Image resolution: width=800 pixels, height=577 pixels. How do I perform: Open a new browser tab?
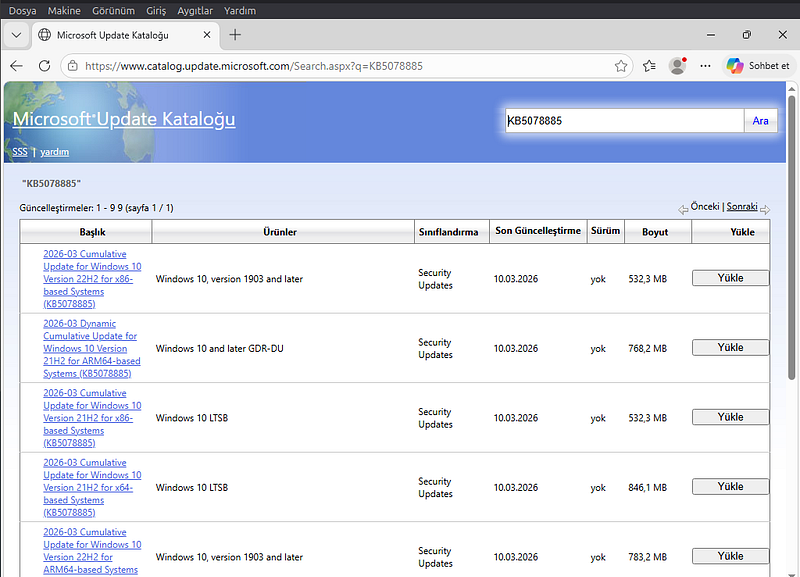coord(235,35)
